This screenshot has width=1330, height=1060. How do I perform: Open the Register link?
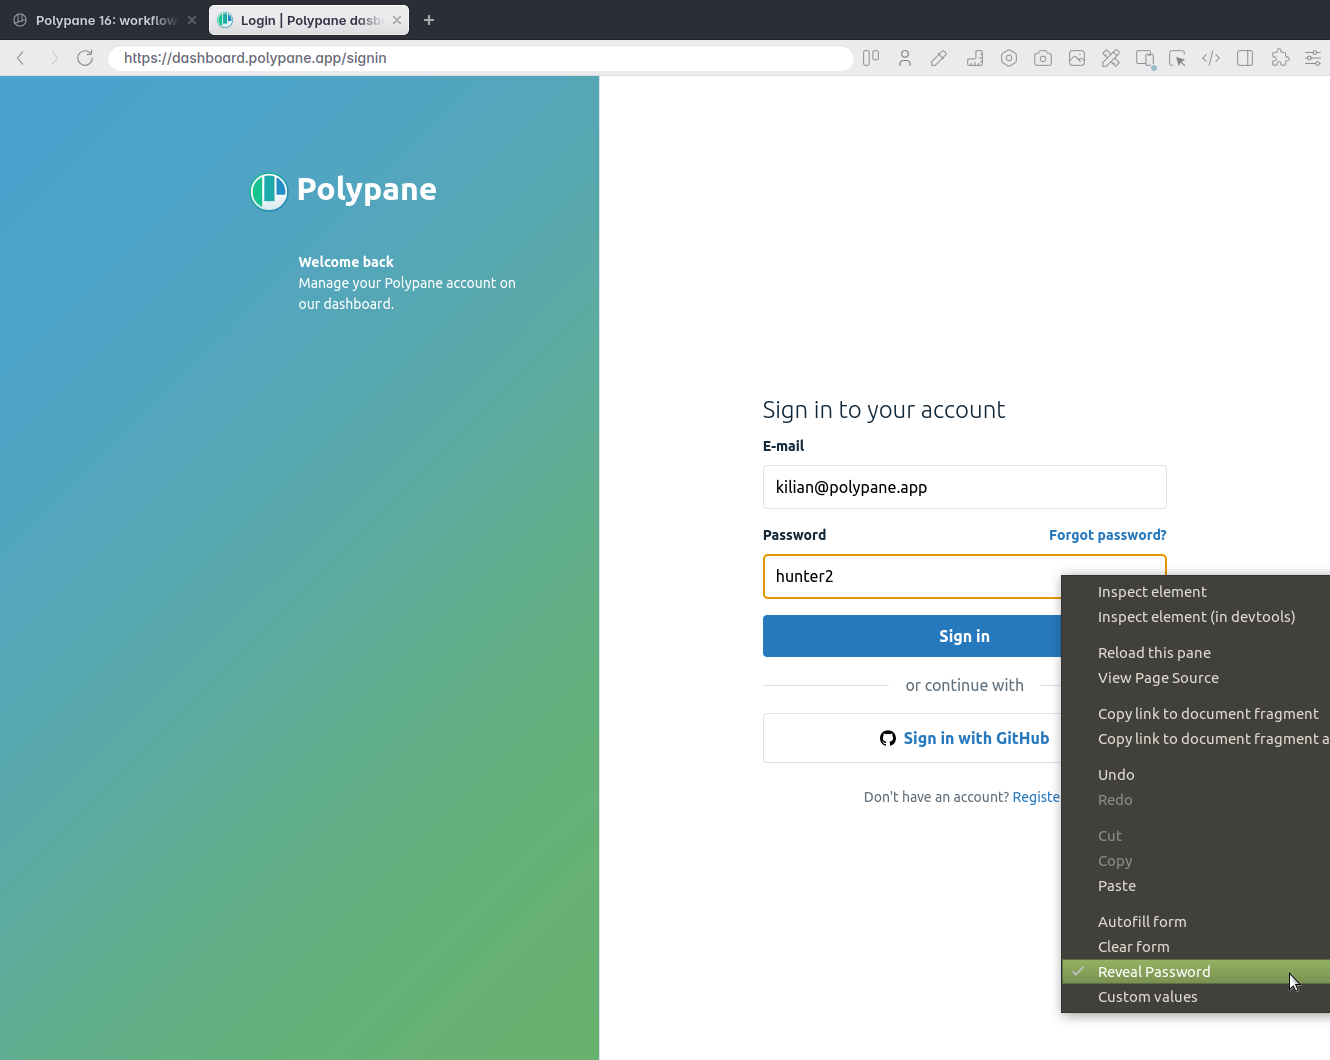coord(1036,797)
